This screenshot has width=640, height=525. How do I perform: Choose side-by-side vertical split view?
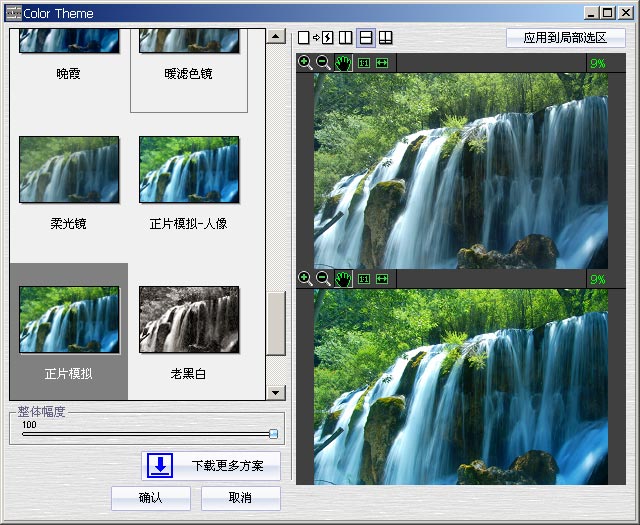(345, 38)
